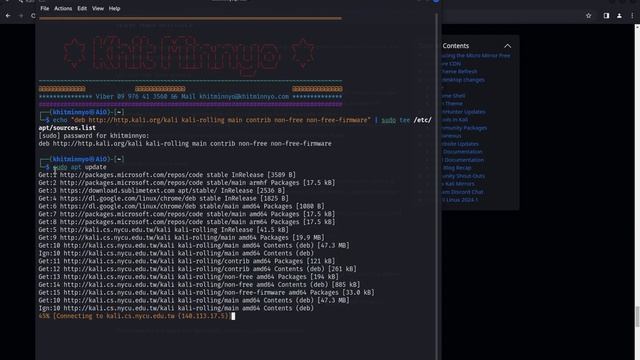
Task: Open the Theme Refresh contents link
Action: [459, 71]
